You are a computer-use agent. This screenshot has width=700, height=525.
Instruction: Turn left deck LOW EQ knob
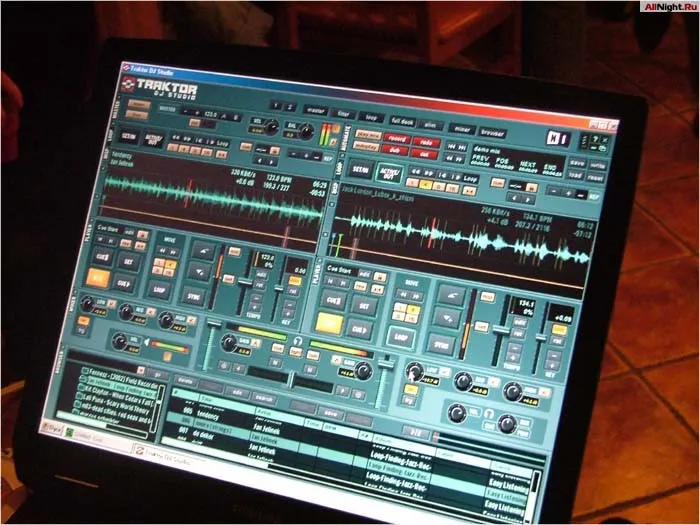(x=88, y=304)
